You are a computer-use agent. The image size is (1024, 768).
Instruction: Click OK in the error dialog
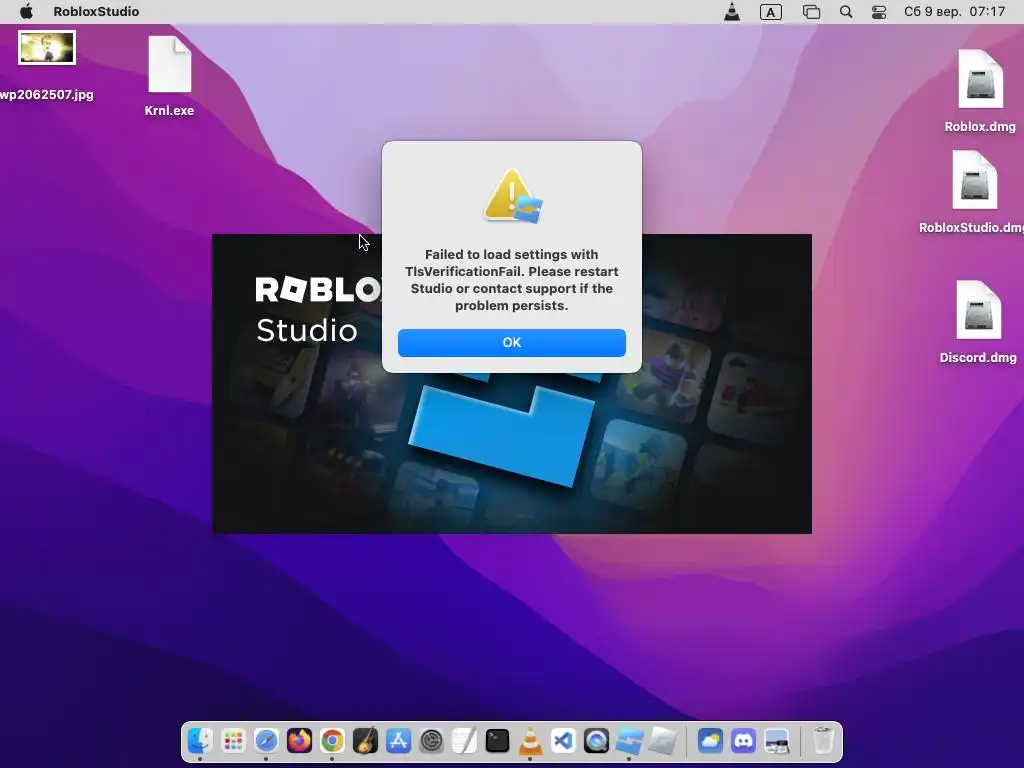coord(511,343)
